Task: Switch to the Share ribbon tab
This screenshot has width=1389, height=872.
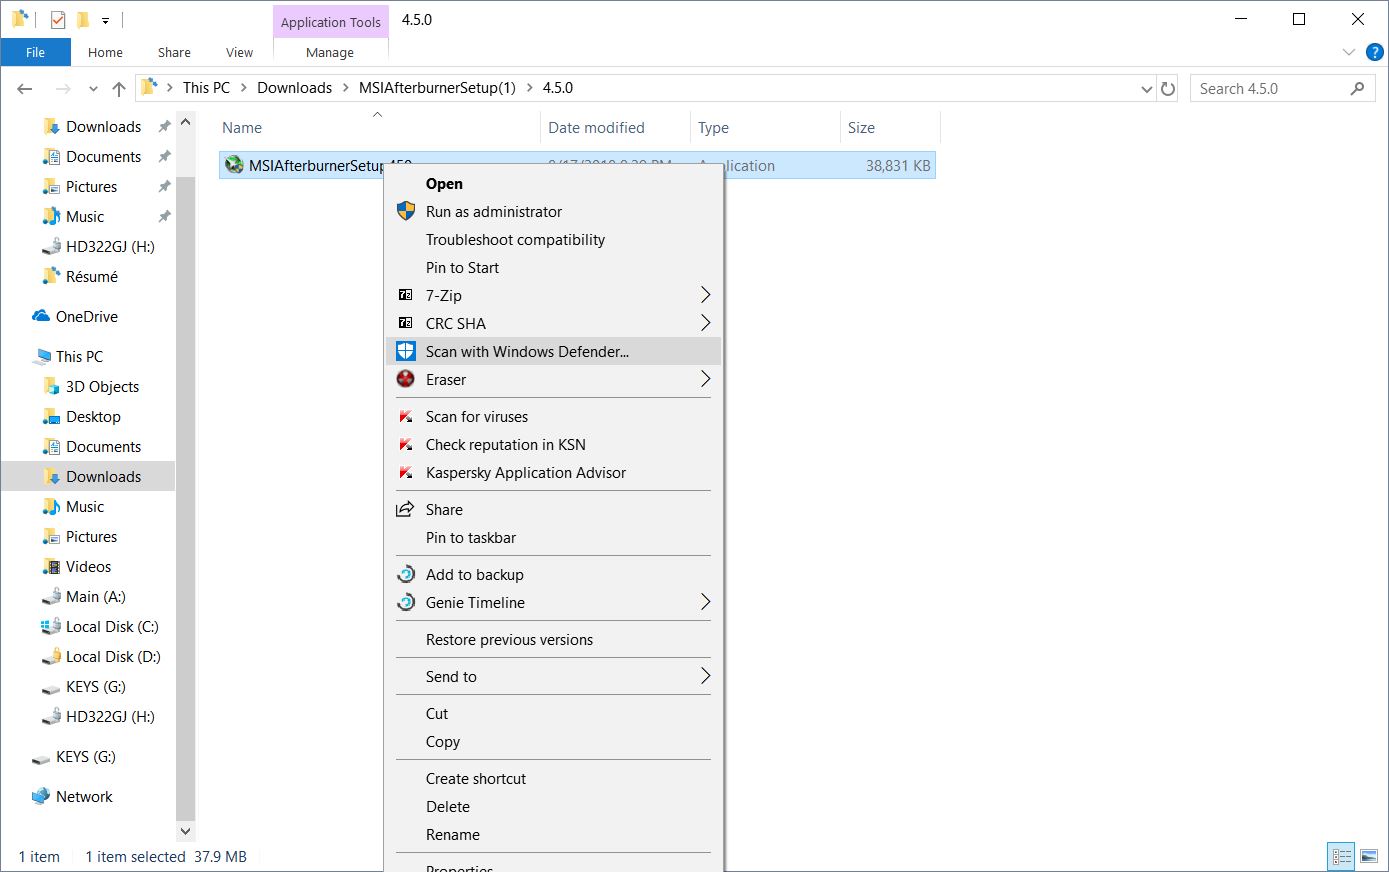Action: [x=174, y=52]
